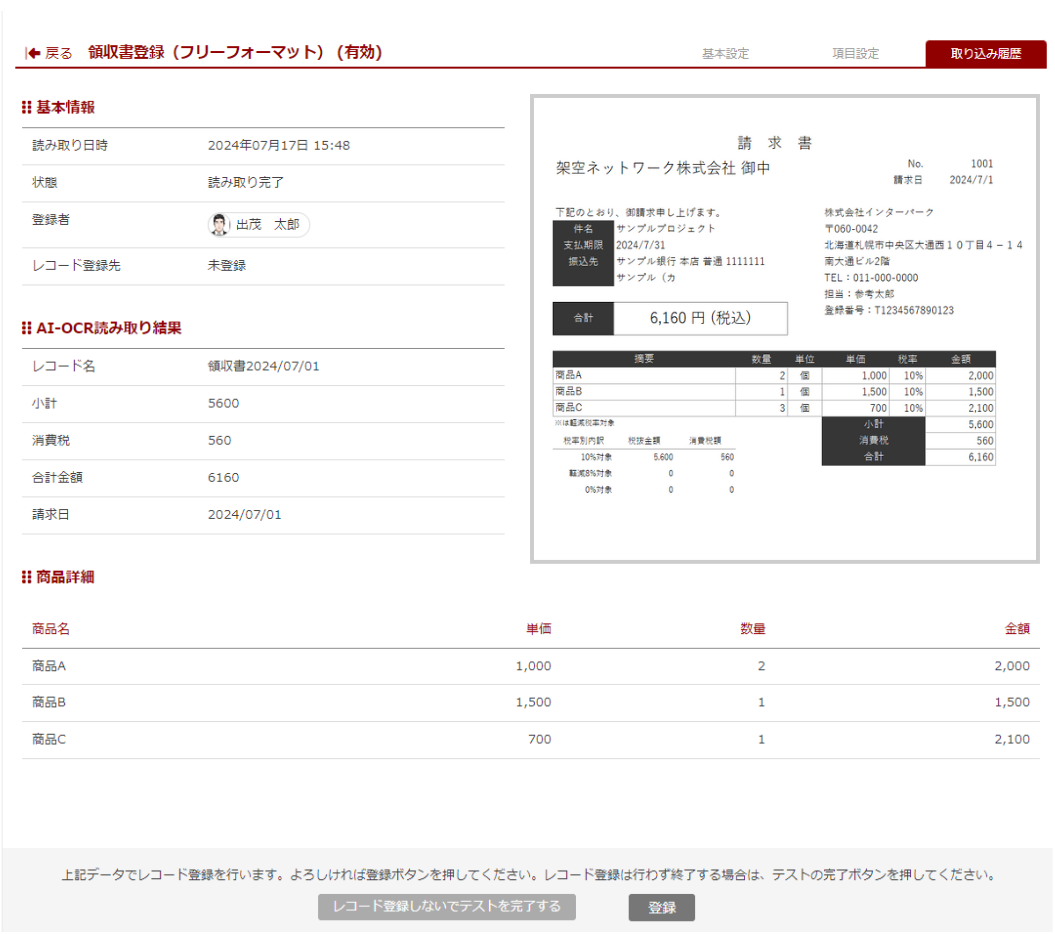This screenshot has height=934, width=1055.
Task: Click the 出茂 太郎 registrant chip
Action: 258,224
